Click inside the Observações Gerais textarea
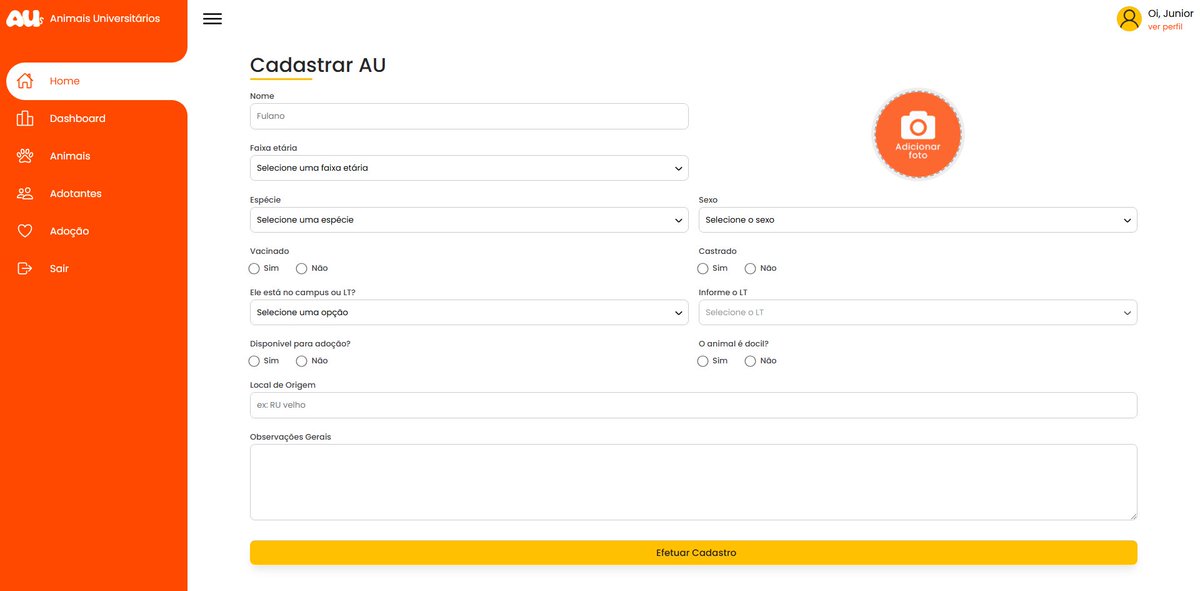This screenshot has height=591, width=1200. pyautogui.click(x=693, y=482)
